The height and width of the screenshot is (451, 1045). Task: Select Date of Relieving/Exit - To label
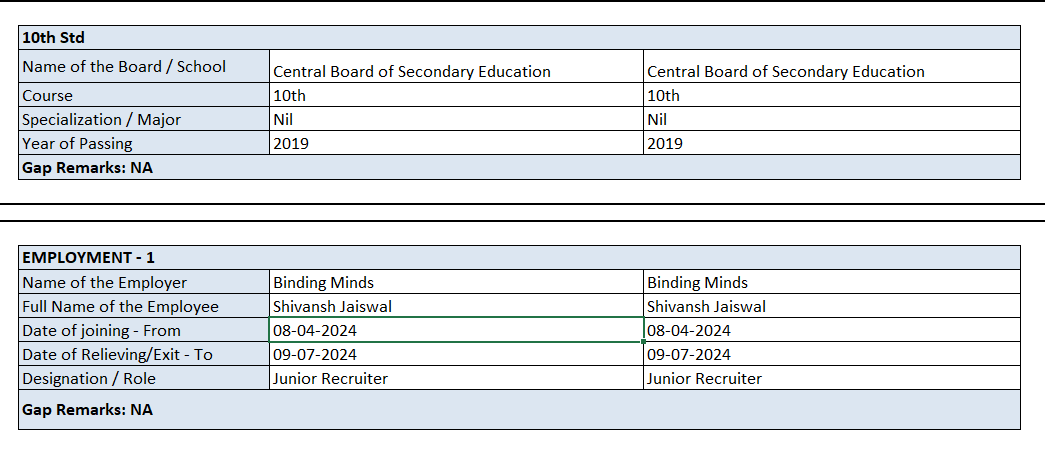(117, 355)
